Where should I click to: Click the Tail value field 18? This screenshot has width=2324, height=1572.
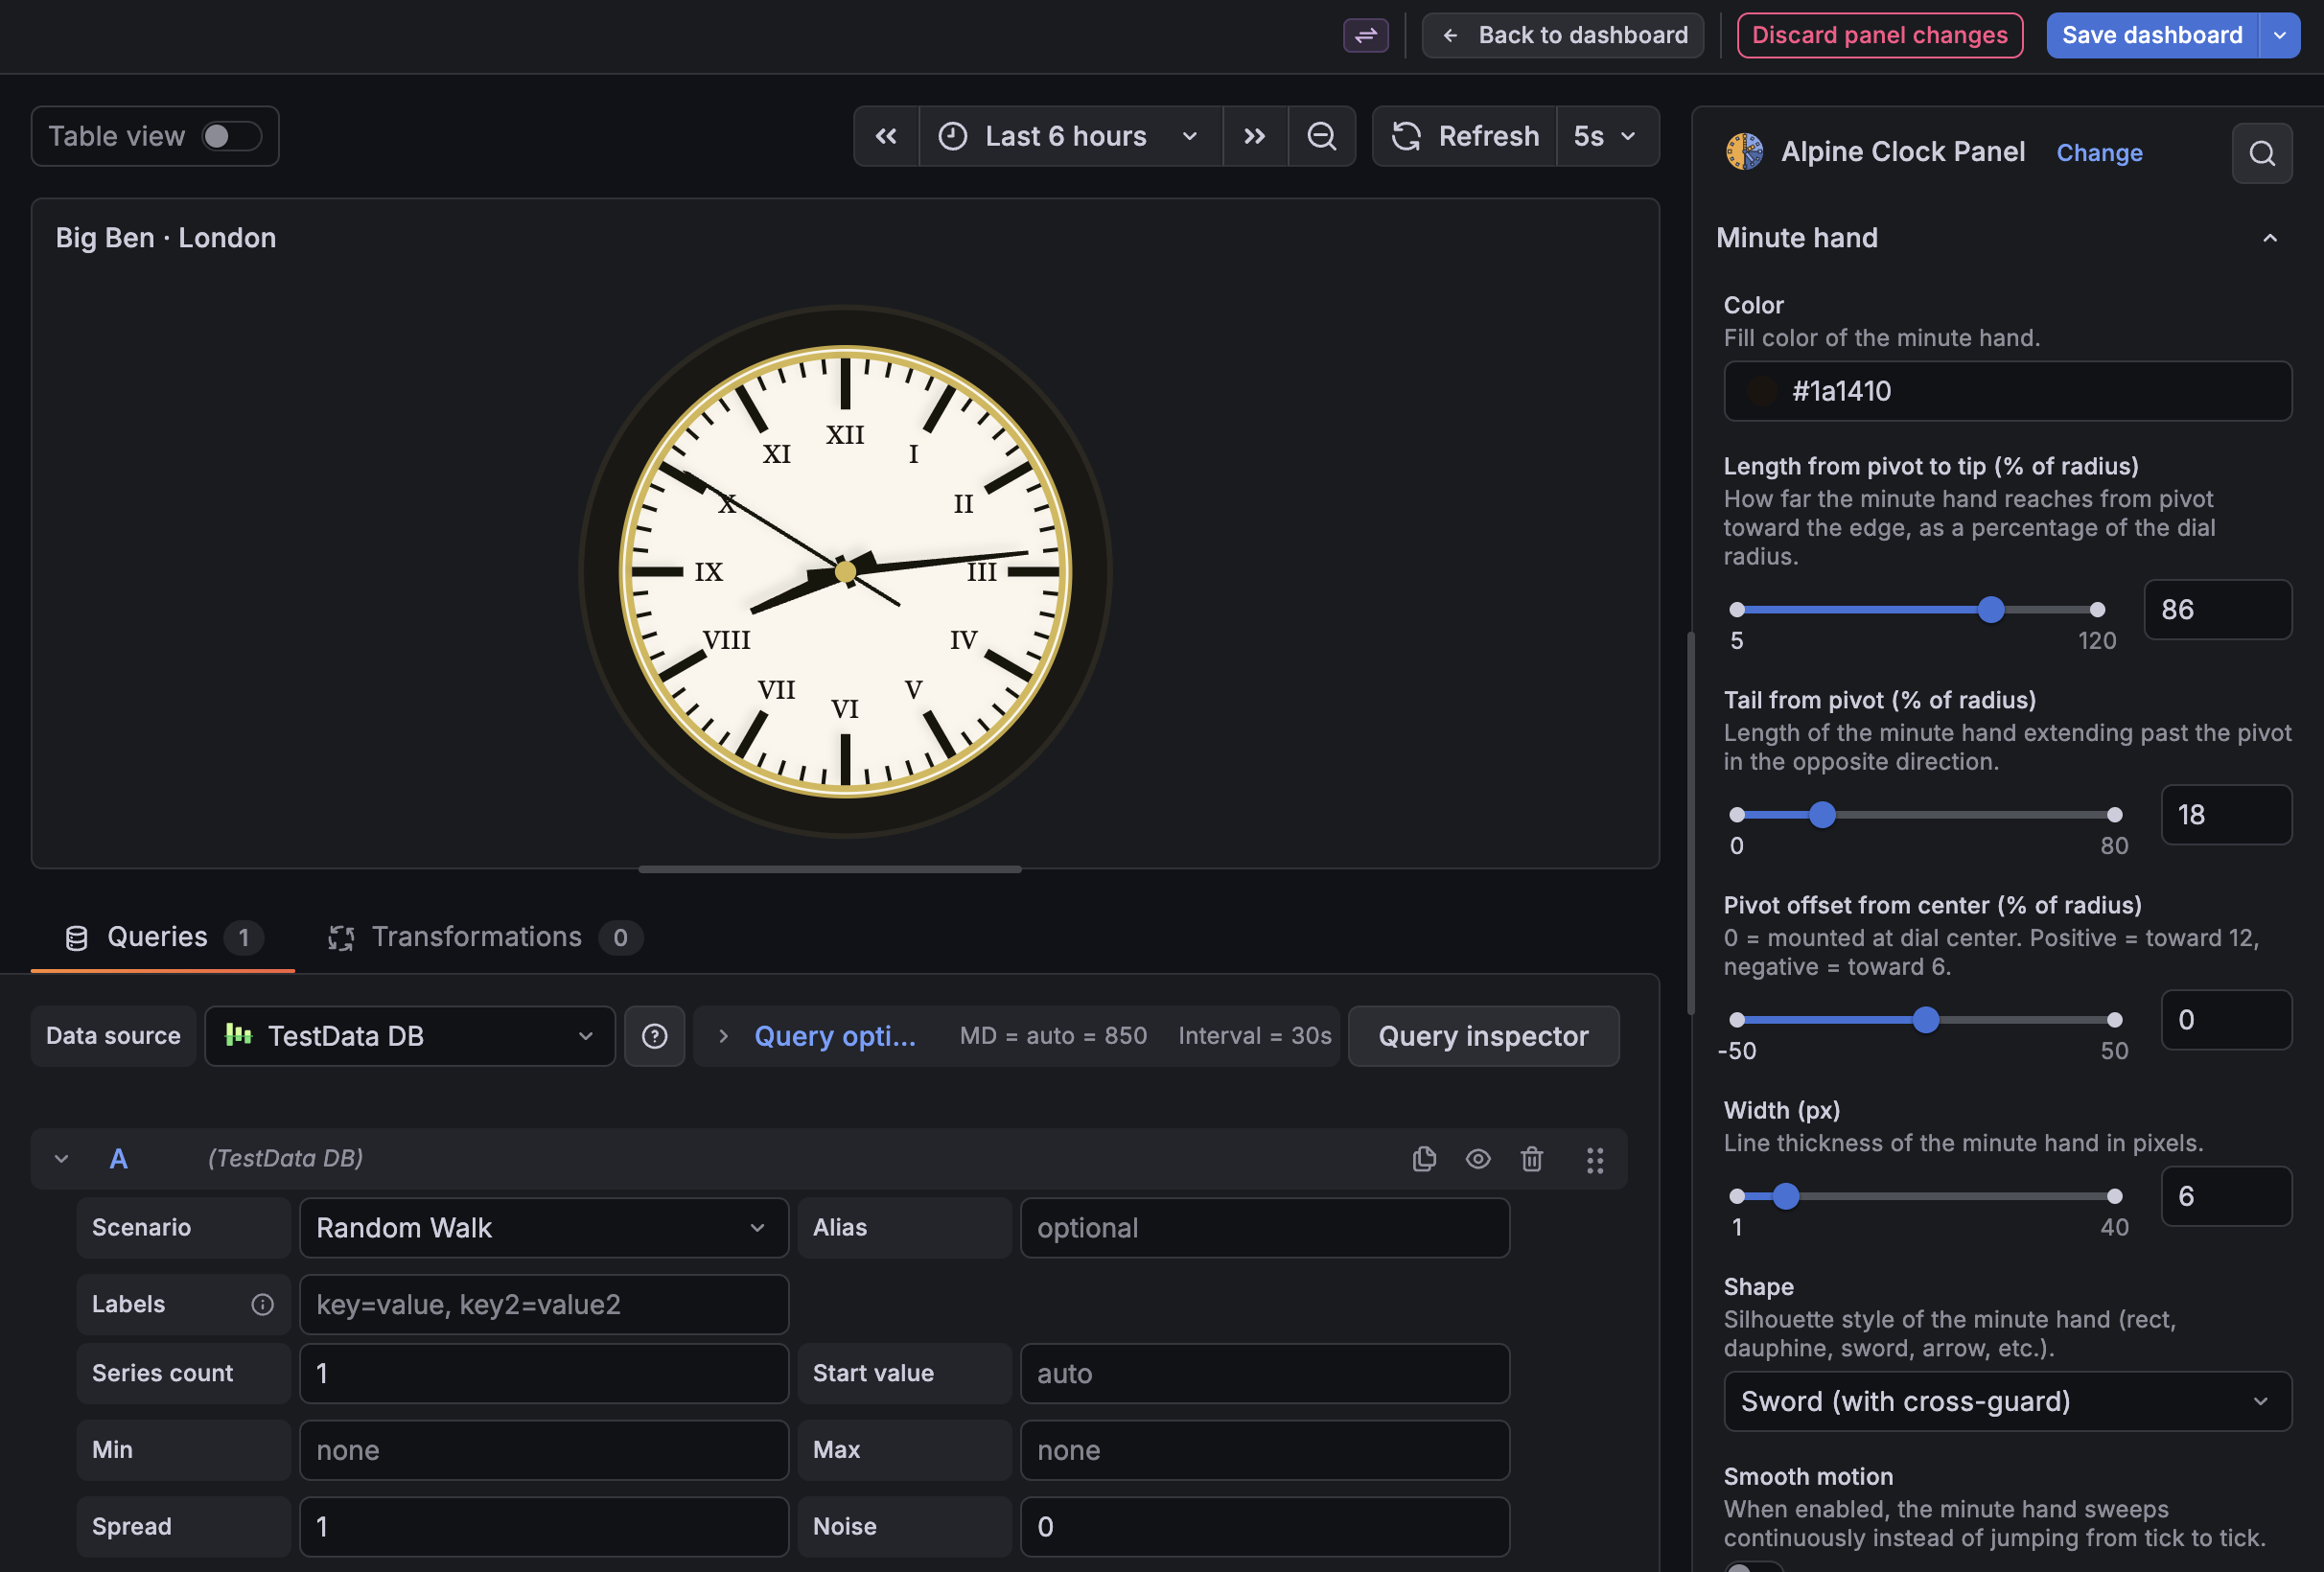(2226, 815)
